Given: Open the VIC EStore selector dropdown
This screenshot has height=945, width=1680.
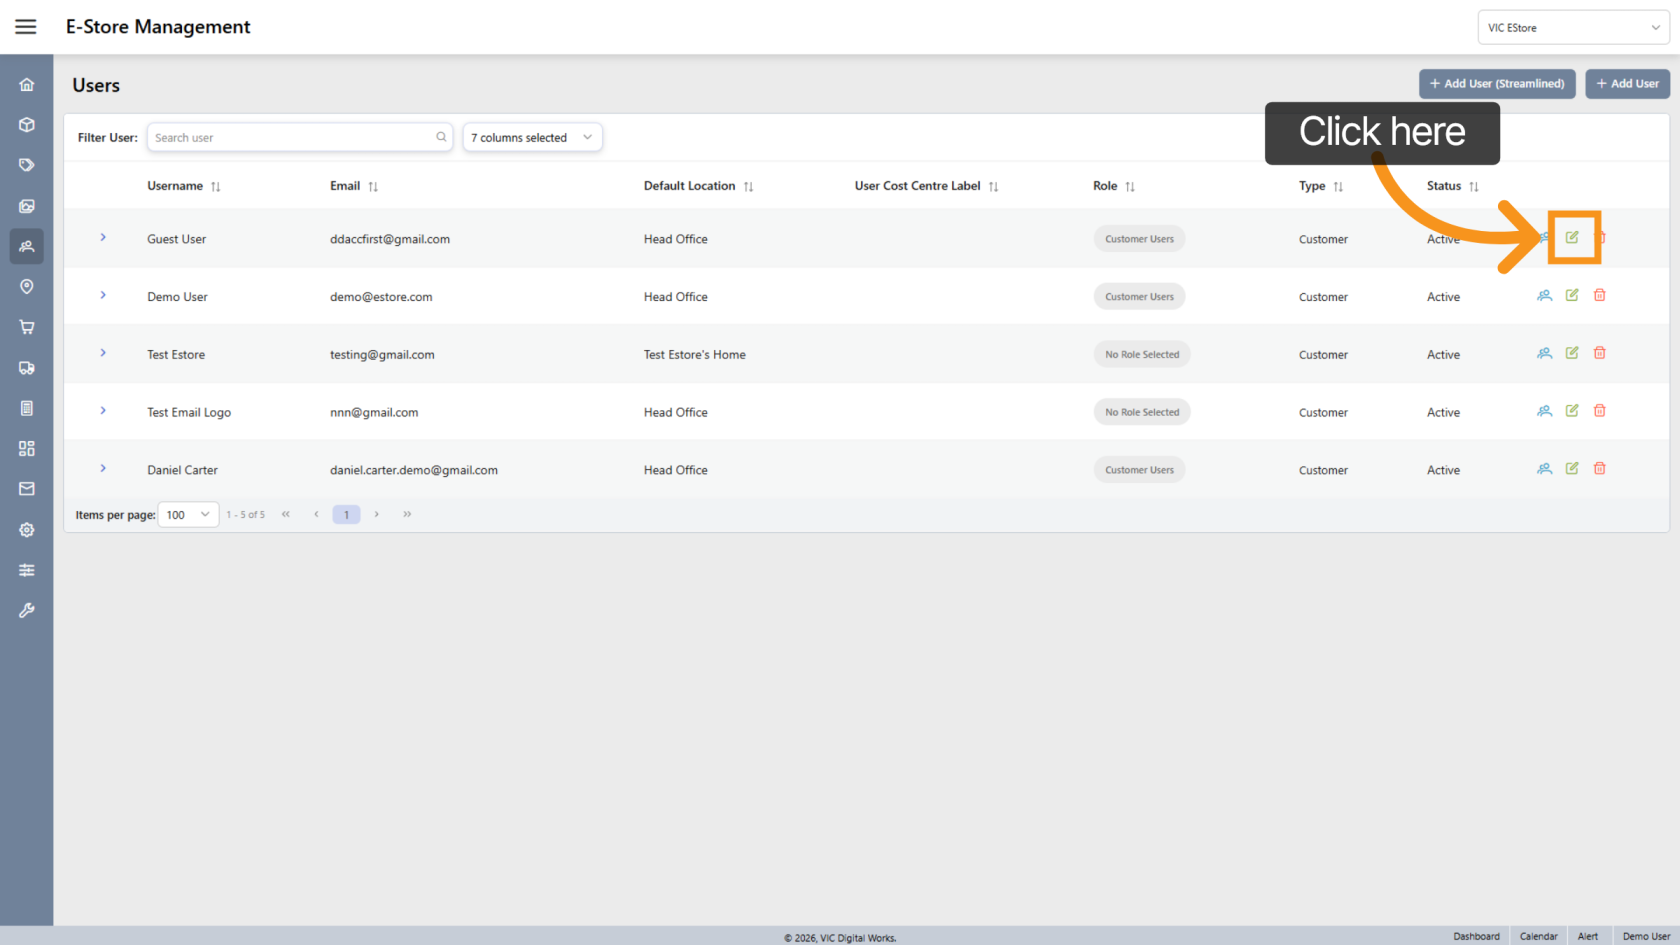Looking at the screenshot, I should click(x=1573, y=27).
